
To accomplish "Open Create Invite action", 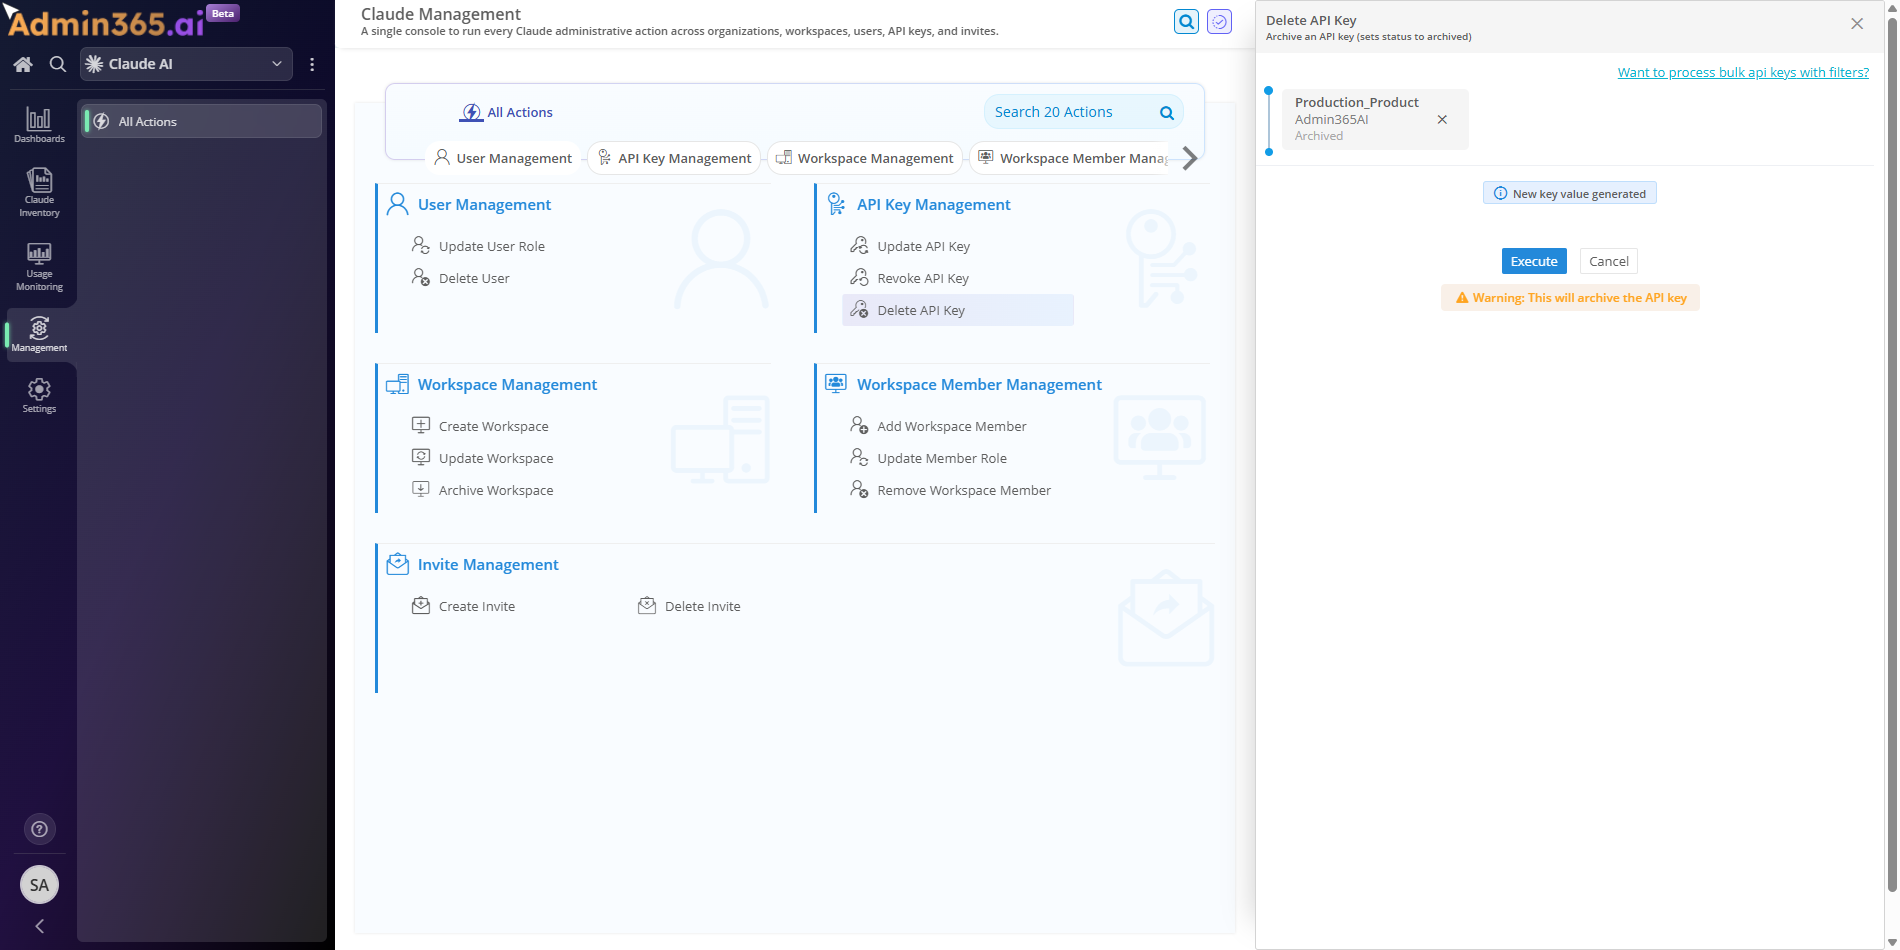I will (463, 606).
